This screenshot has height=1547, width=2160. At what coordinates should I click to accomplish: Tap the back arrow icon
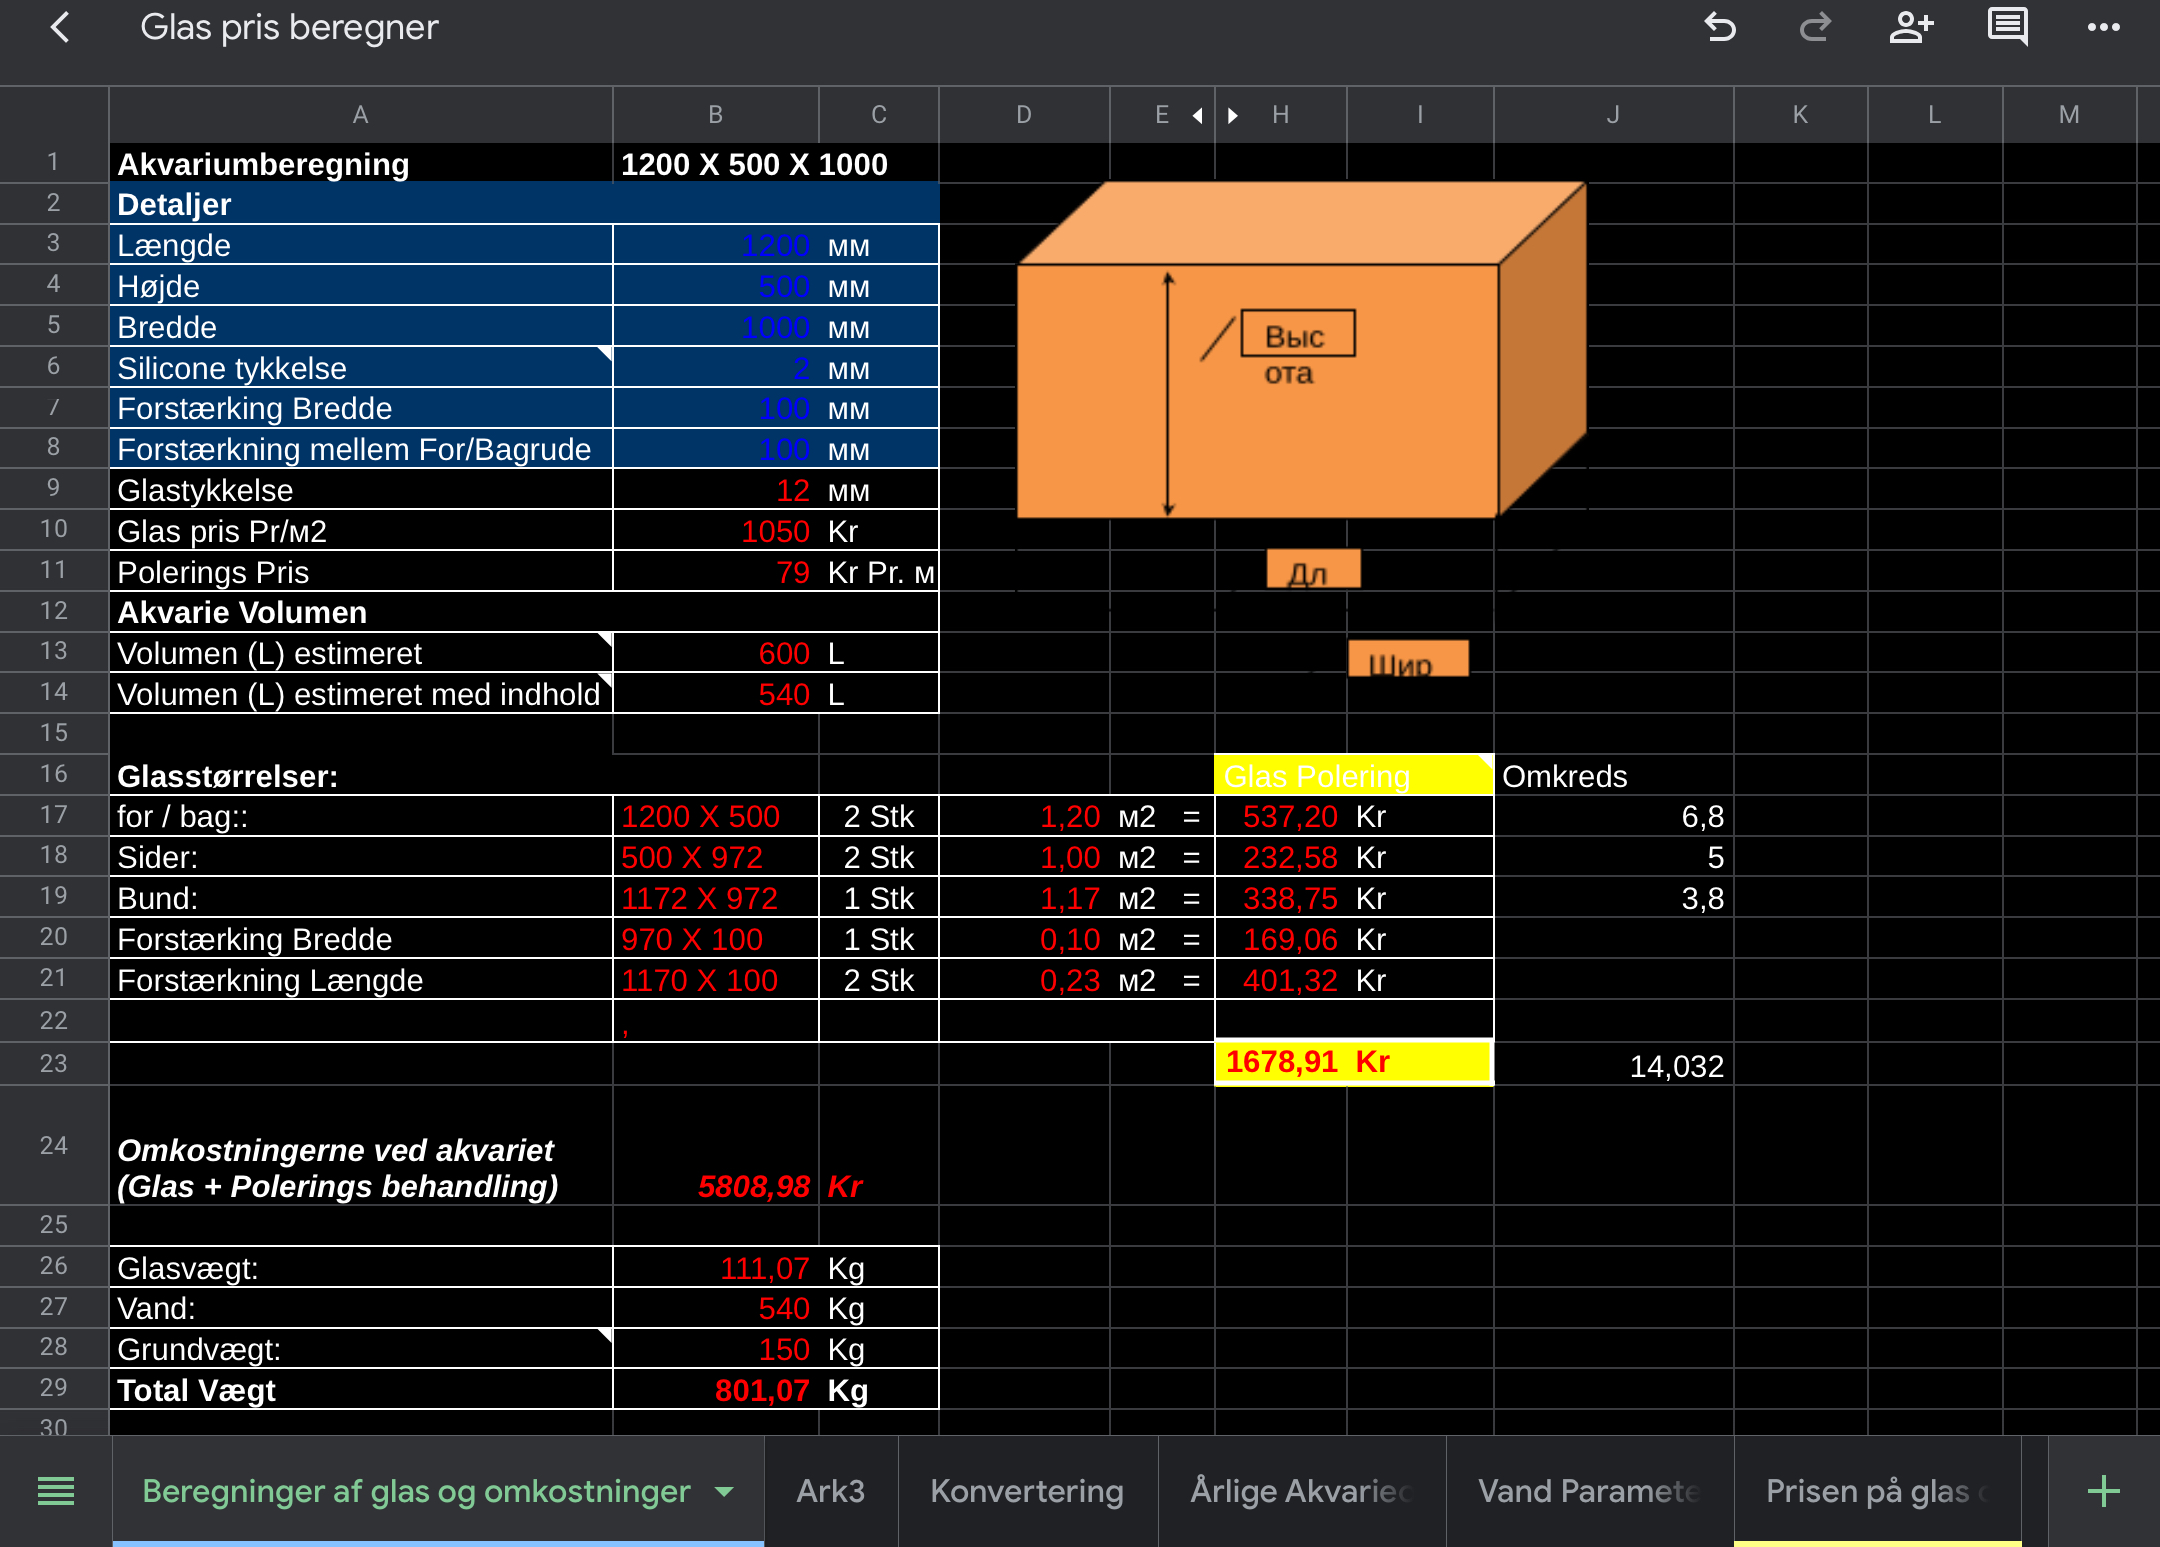[x=60, y=27]
